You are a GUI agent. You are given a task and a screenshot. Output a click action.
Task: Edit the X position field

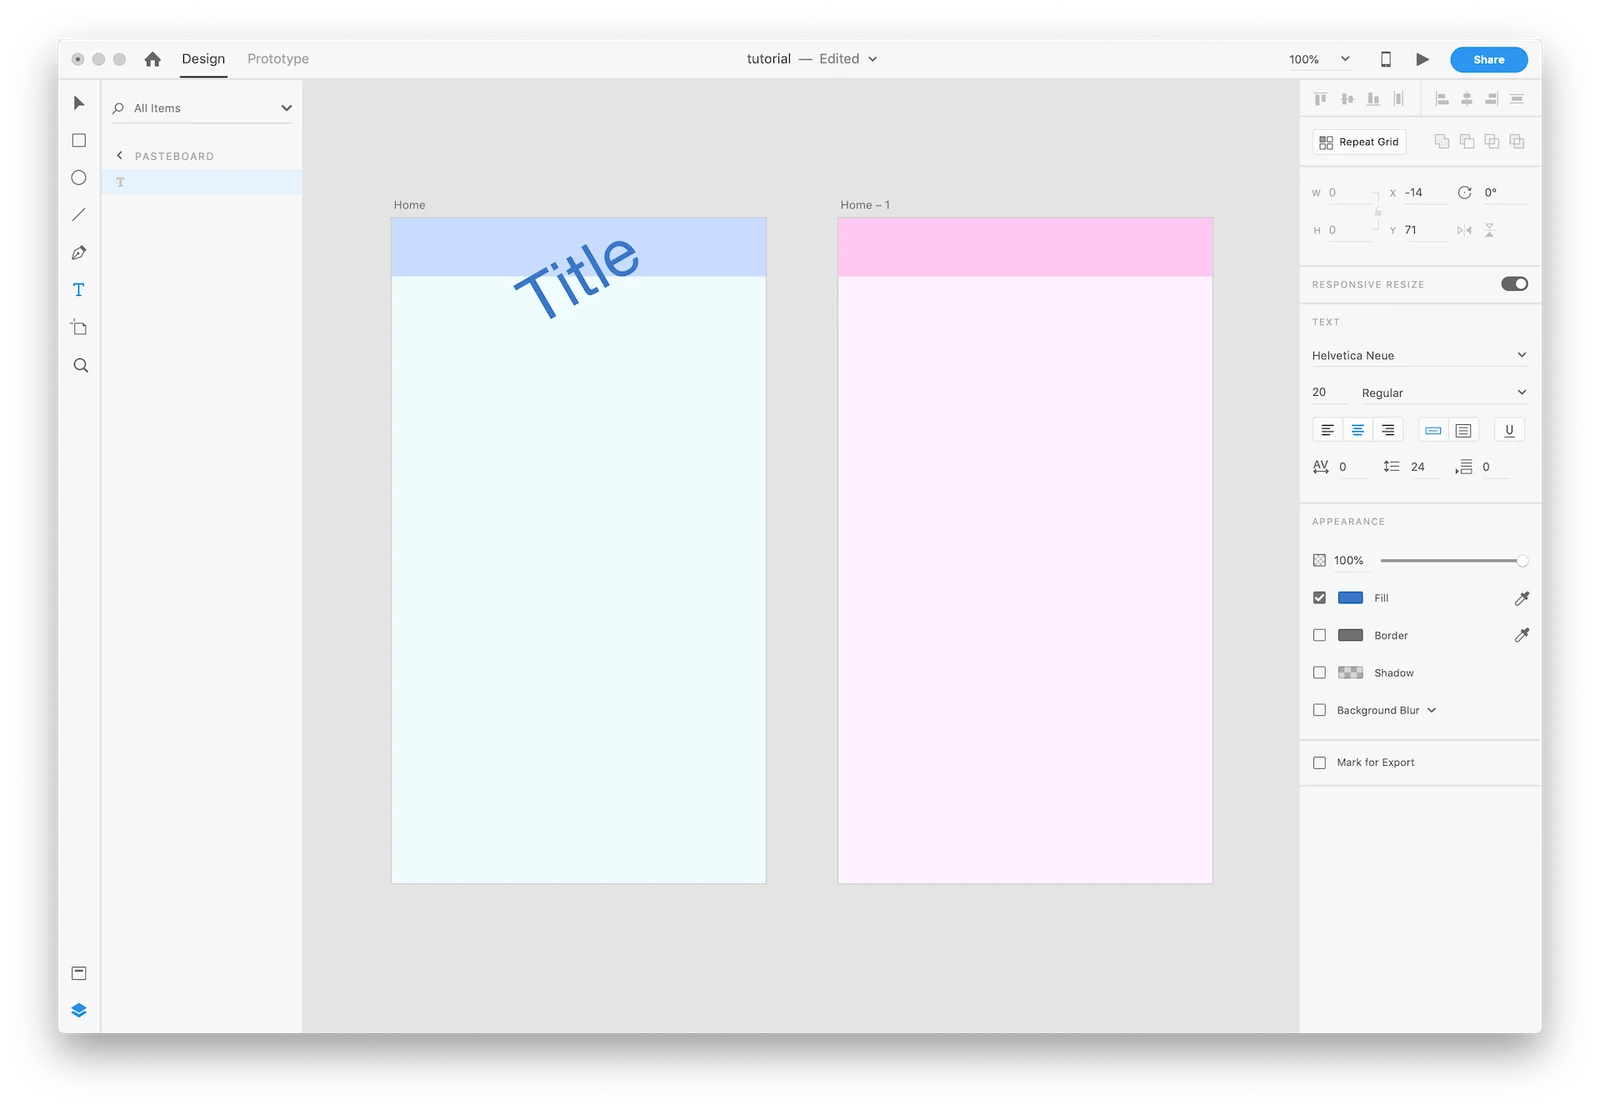coord(1424,193)
